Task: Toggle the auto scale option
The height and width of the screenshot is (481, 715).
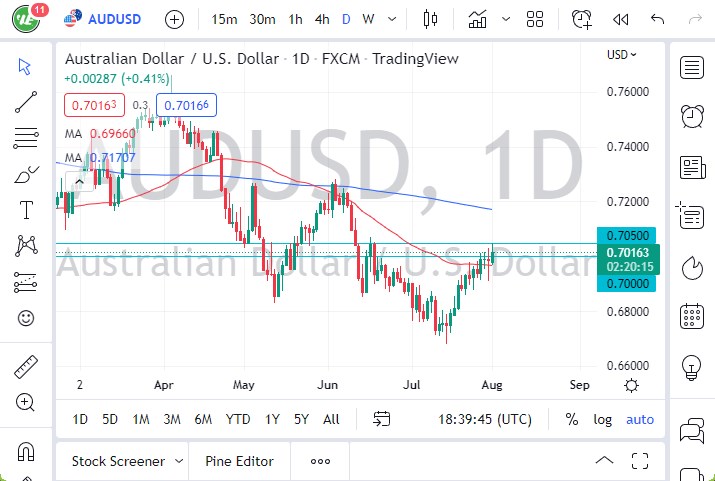Action: [640, 419]
